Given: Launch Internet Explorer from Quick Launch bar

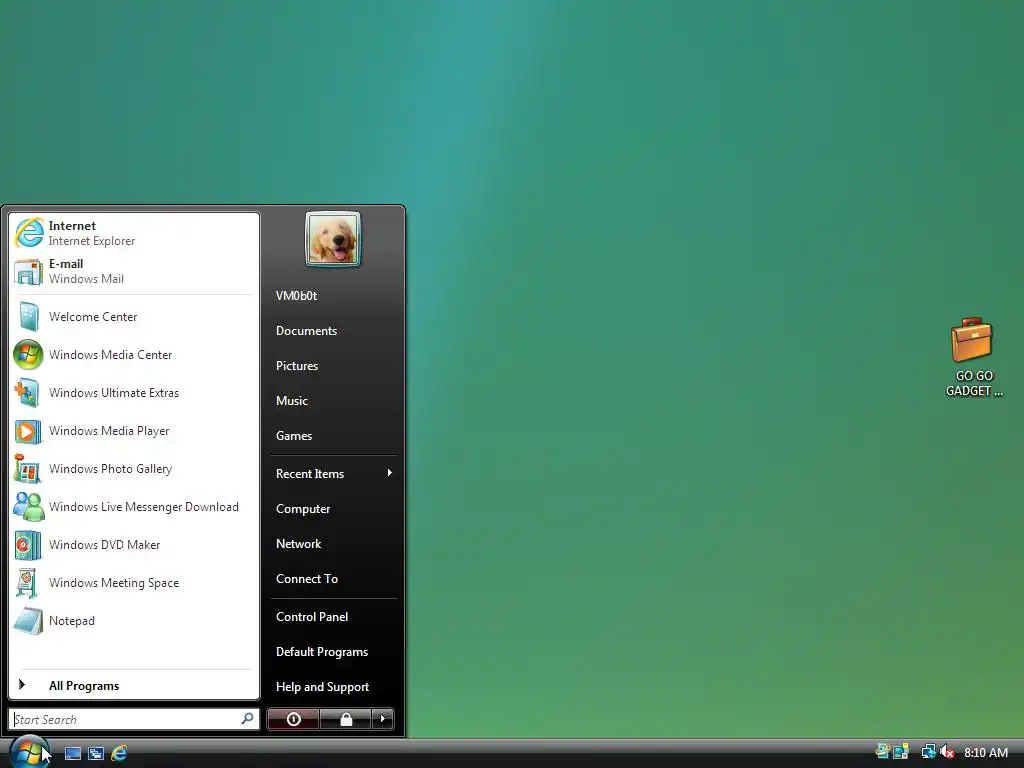Looking at the screenshot, I should point(119,753).
